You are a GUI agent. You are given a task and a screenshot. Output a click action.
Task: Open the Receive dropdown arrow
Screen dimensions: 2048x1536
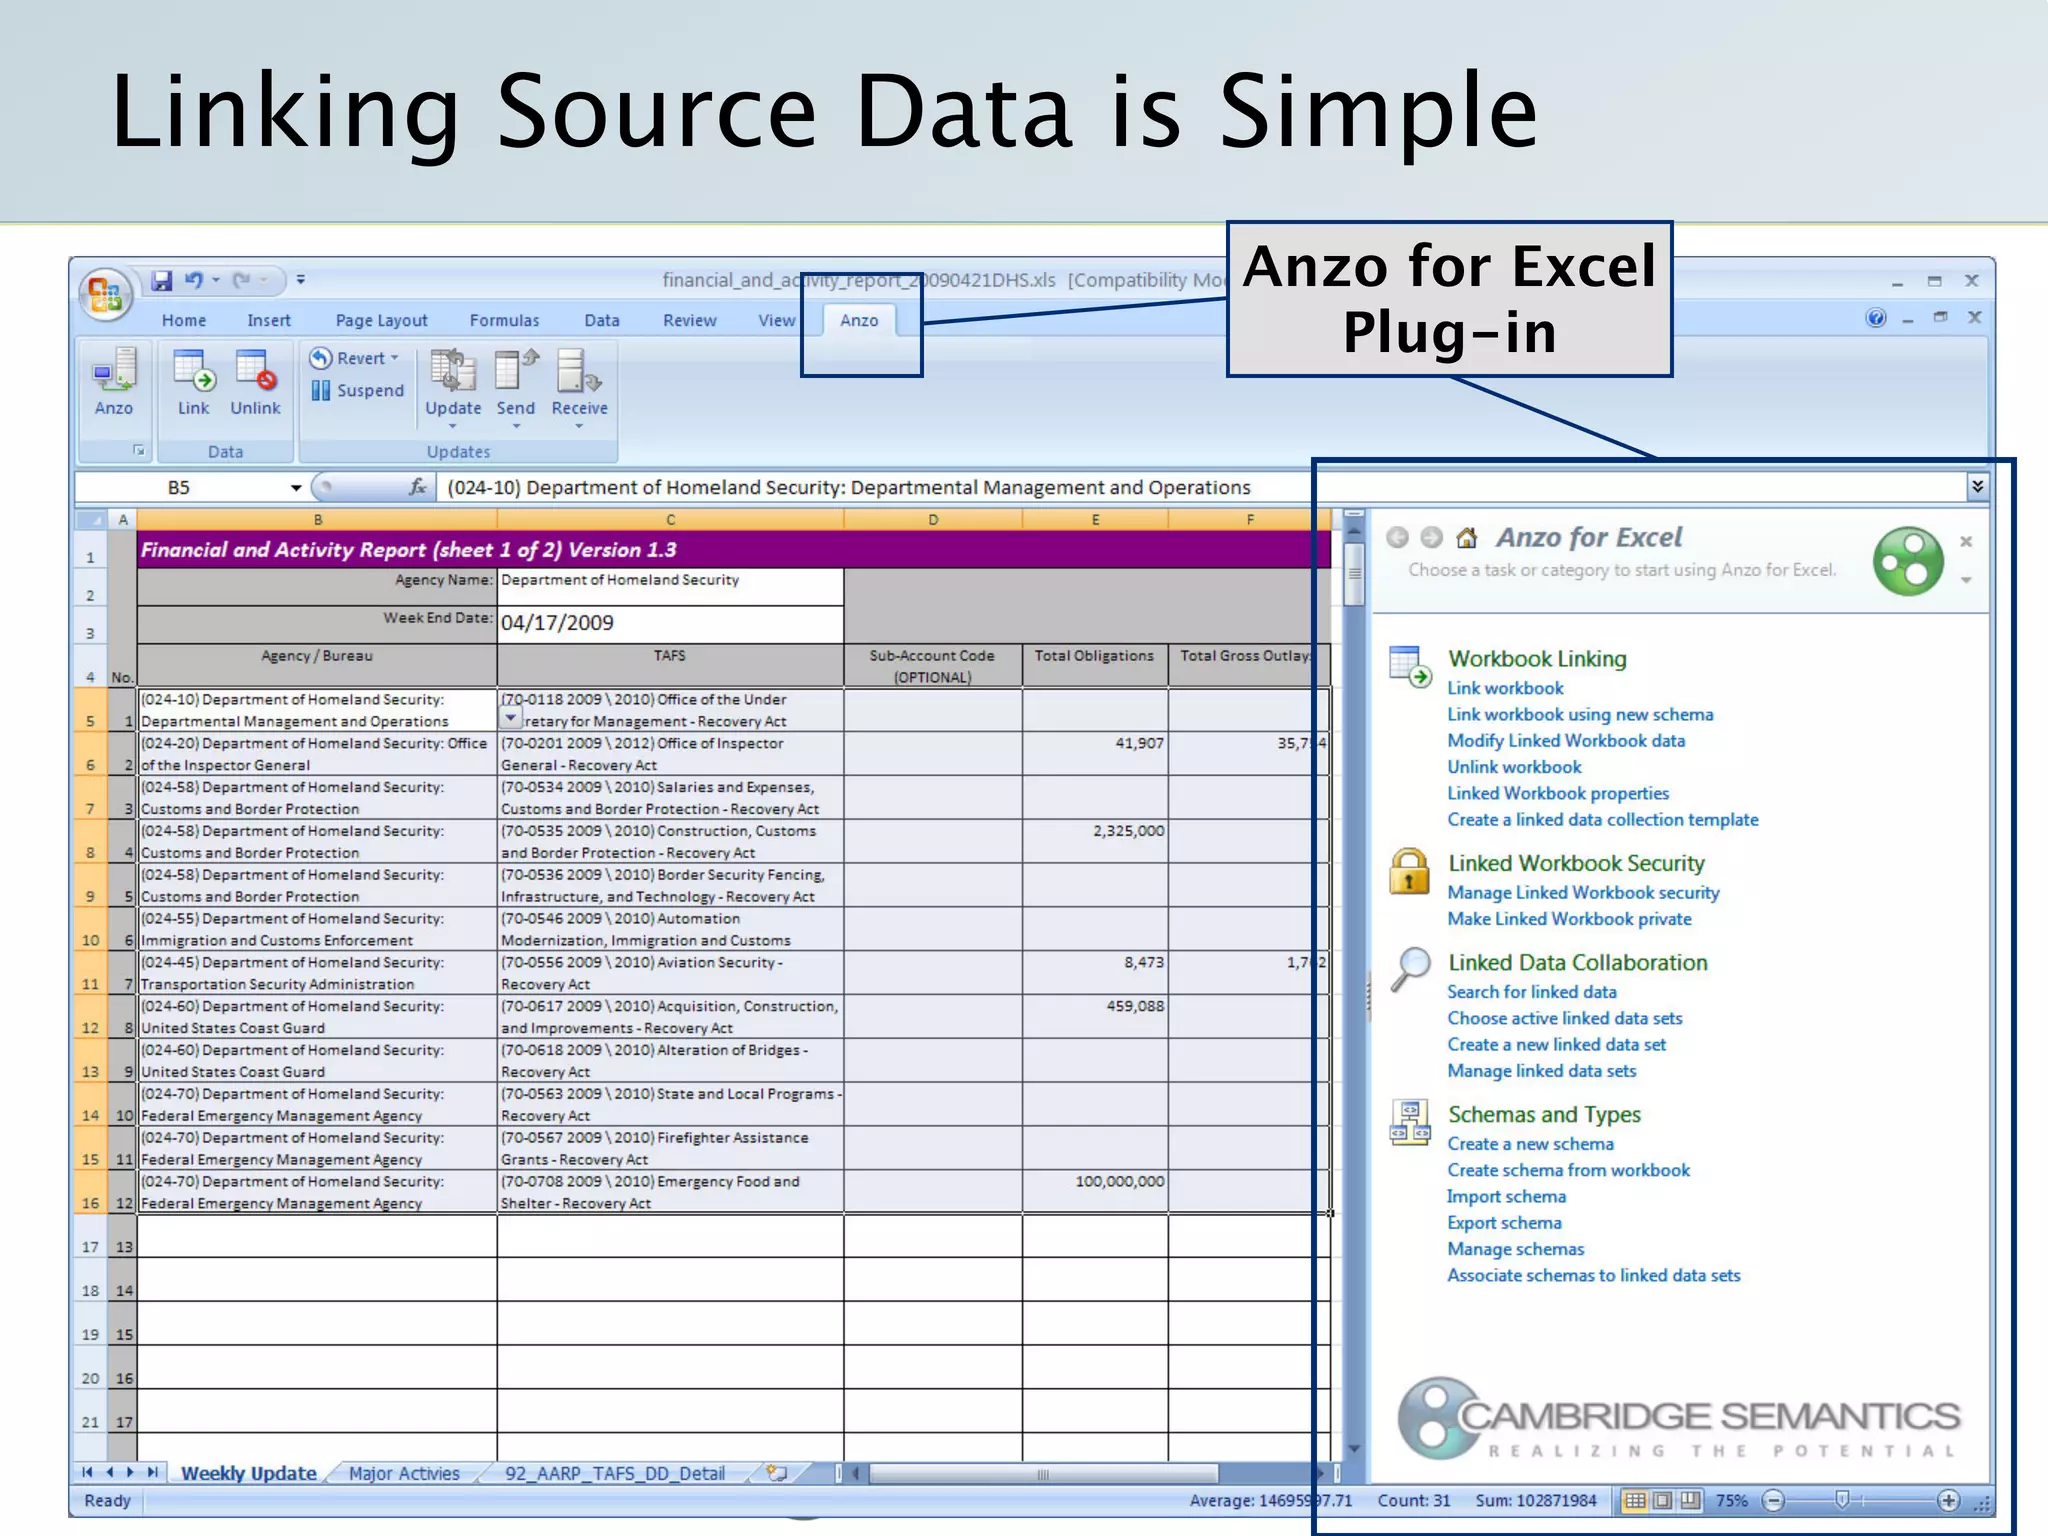pyautogui.click(x=580, y=427)
